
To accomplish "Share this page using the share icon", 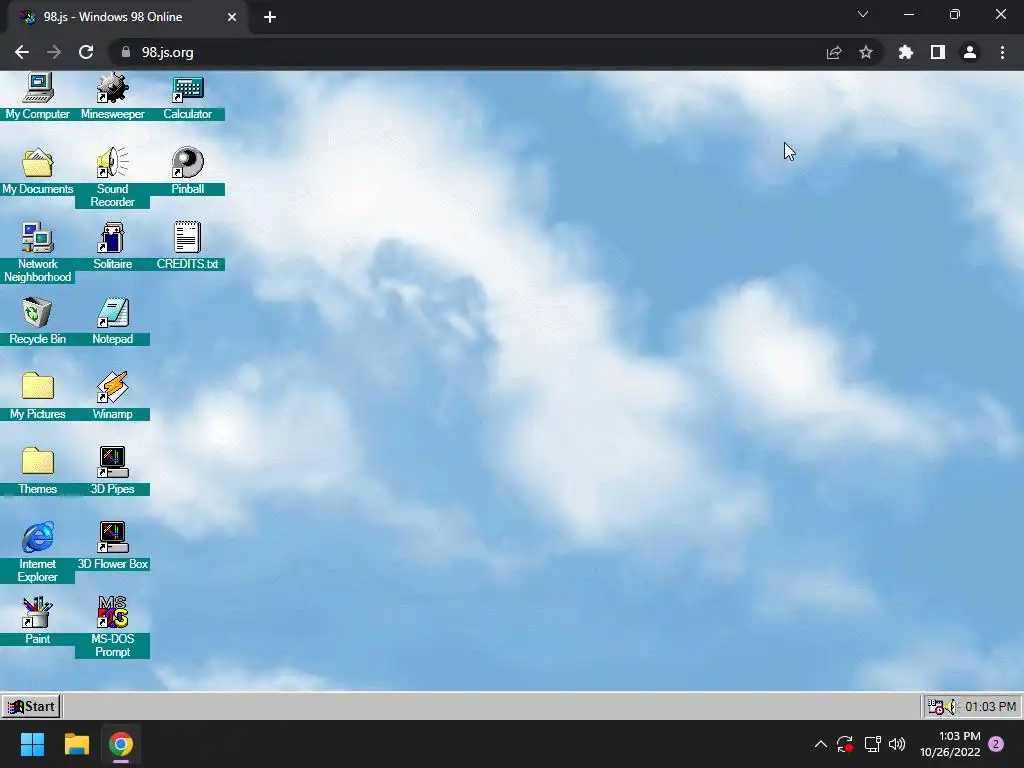I will [x=834, y=52].
